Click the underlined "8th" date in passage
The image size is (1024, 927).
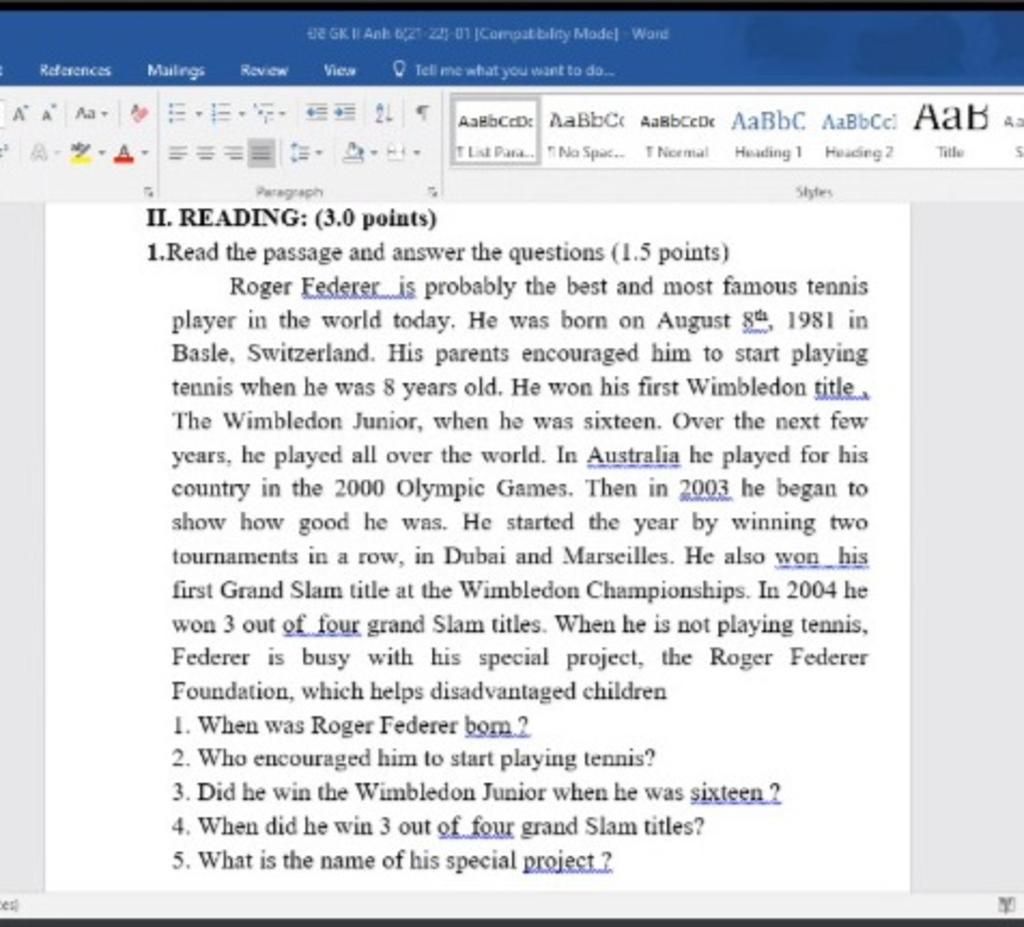(756, 320)
